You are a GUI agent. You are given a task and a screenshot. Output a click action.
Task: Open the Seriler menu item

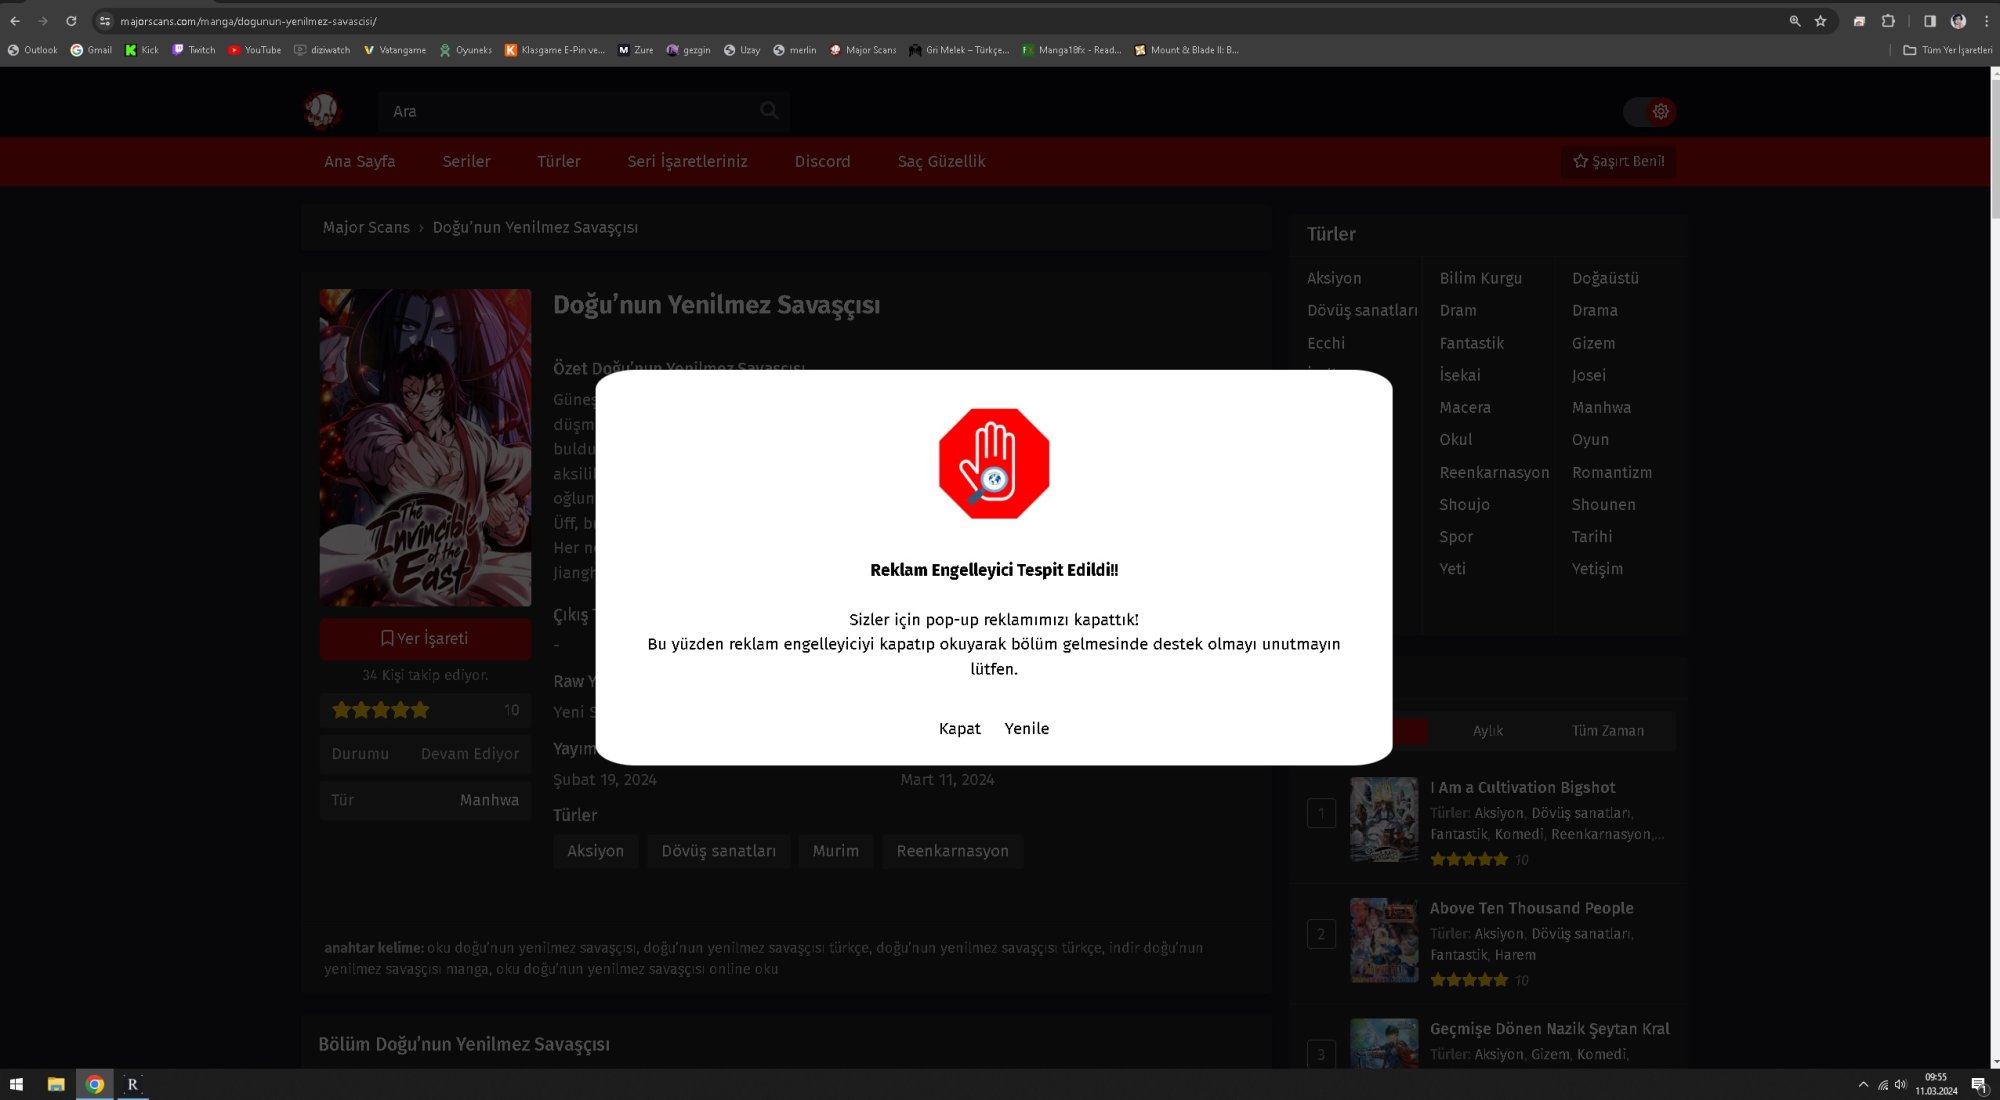point(466,162)
